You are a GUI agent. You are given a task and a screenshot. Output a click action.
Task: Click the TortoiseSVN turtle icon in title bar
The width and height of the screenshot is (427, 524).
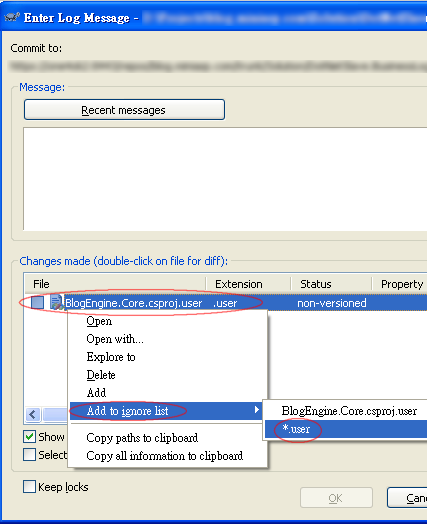point(12,17)
